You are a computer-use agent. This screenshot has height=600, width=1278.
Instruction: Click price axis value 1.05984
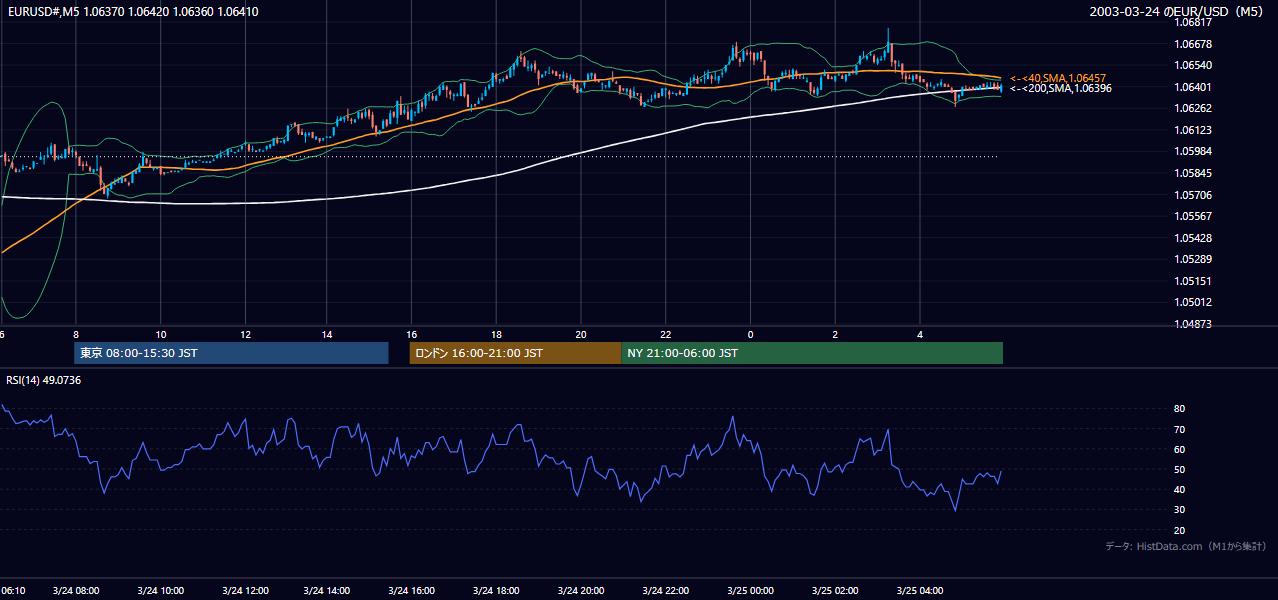[1192, 151]
